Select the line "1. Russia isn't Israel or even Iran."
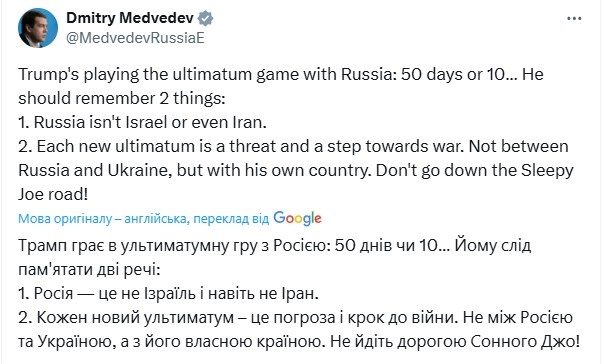This screenshot has height=364, width=604. [x=143, y=122]
